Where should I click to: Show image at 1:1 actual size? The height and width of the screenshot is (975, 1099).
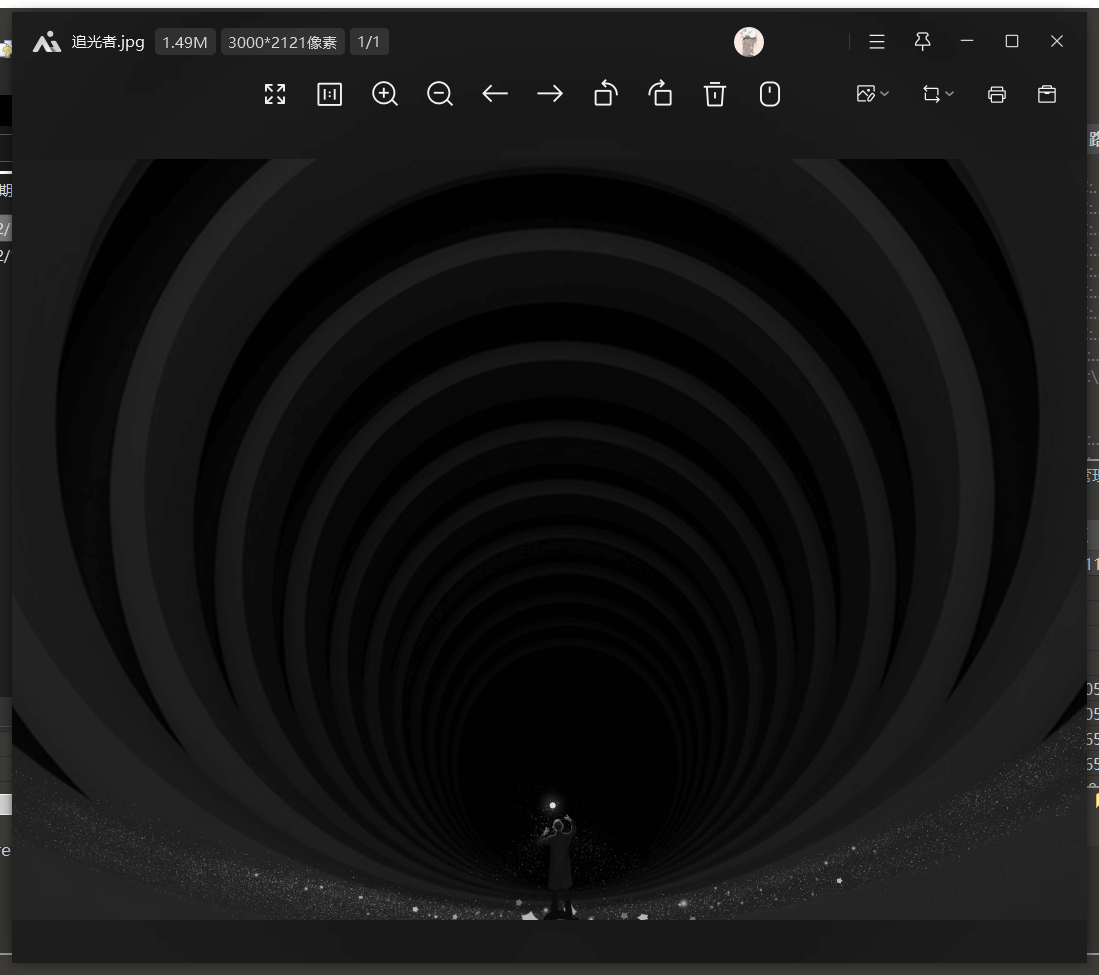click(x=329, y=94)
